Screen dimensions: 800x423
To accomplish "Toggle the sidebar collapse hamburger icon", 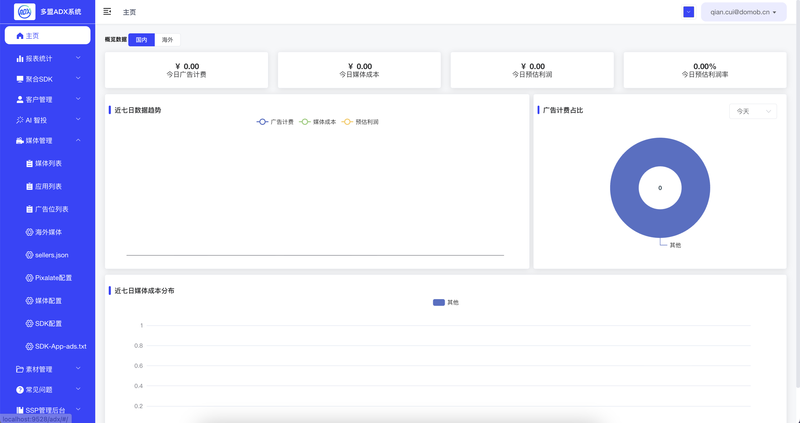I will point(107,11).
